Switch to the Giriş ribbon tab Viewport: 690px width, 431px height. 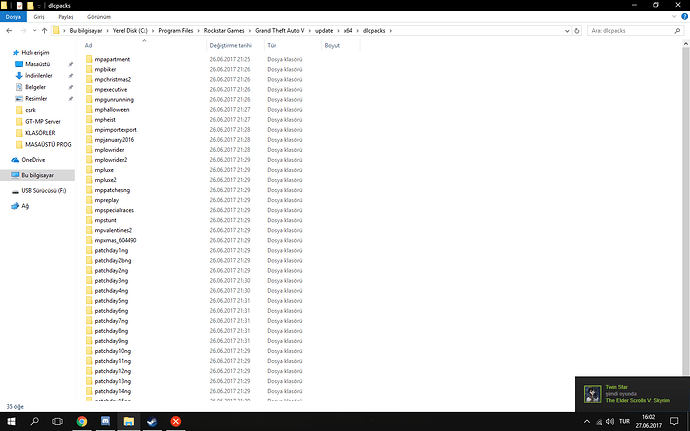(x=39, y=17)
